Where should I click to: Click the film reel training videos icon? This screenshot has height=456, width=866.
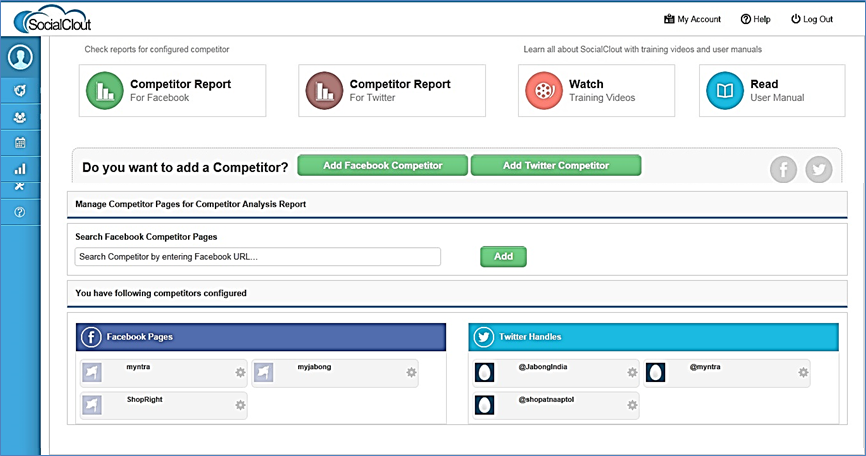[544, 91]
